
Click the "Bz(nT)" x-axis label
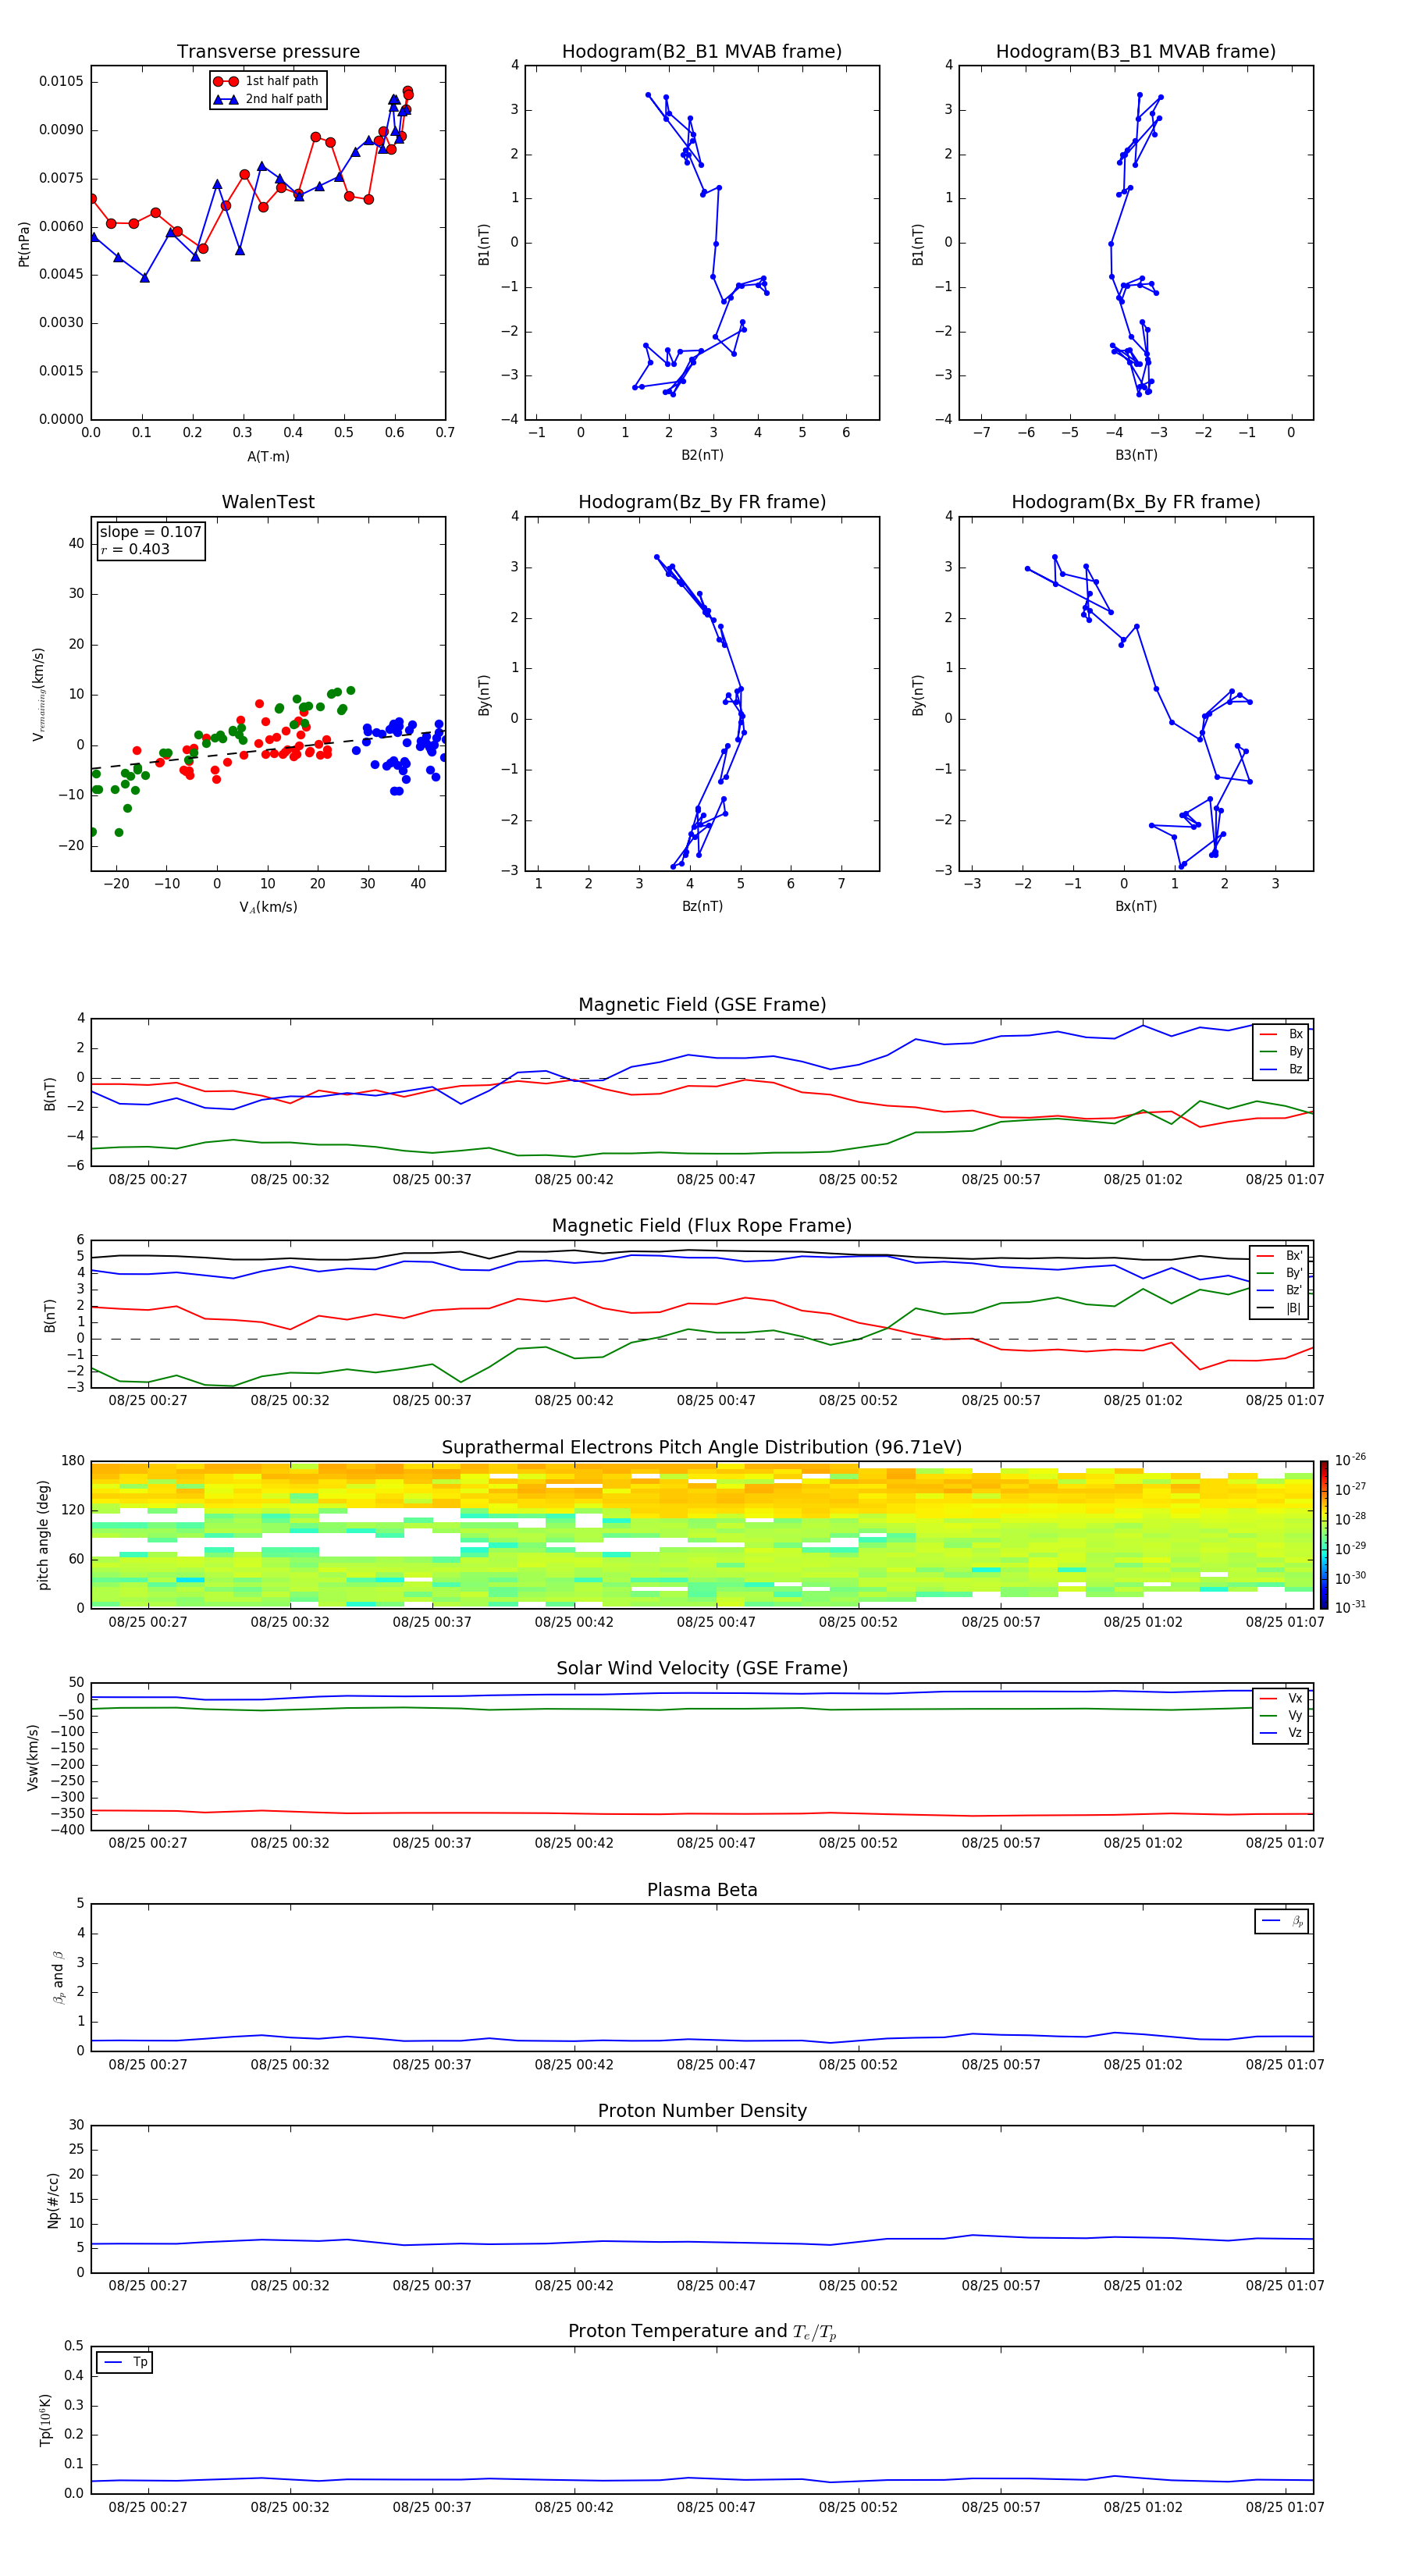pos(702,906)
